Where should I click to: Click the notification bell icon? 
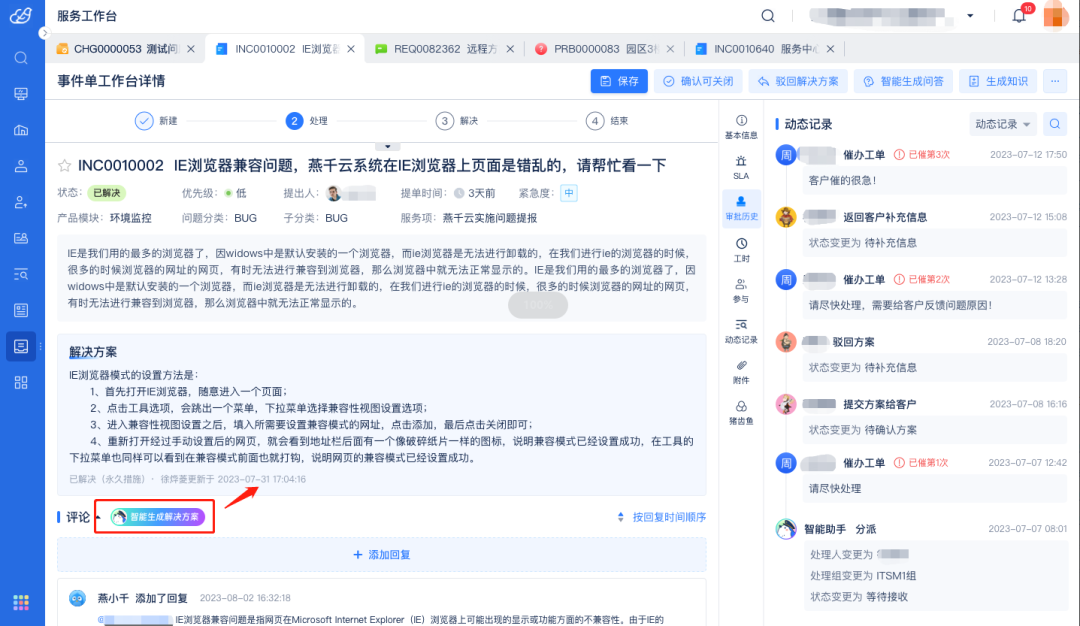tap(1019, 16)
